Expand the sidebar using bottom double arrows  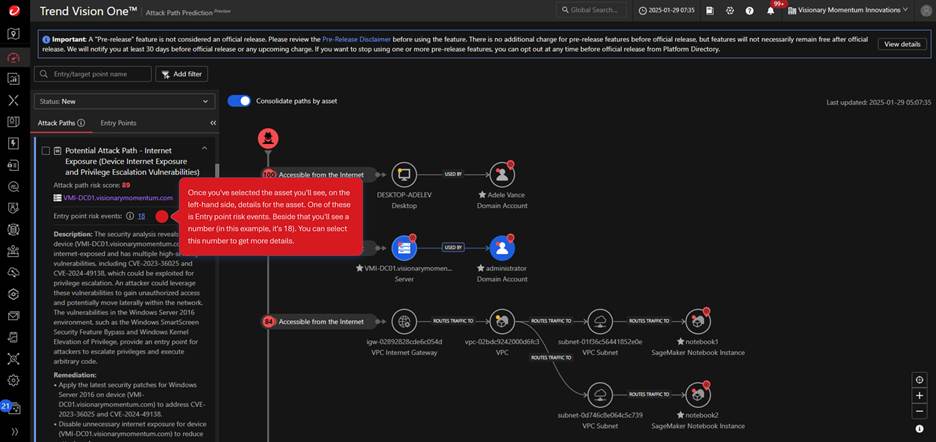[x=14, y=431]
